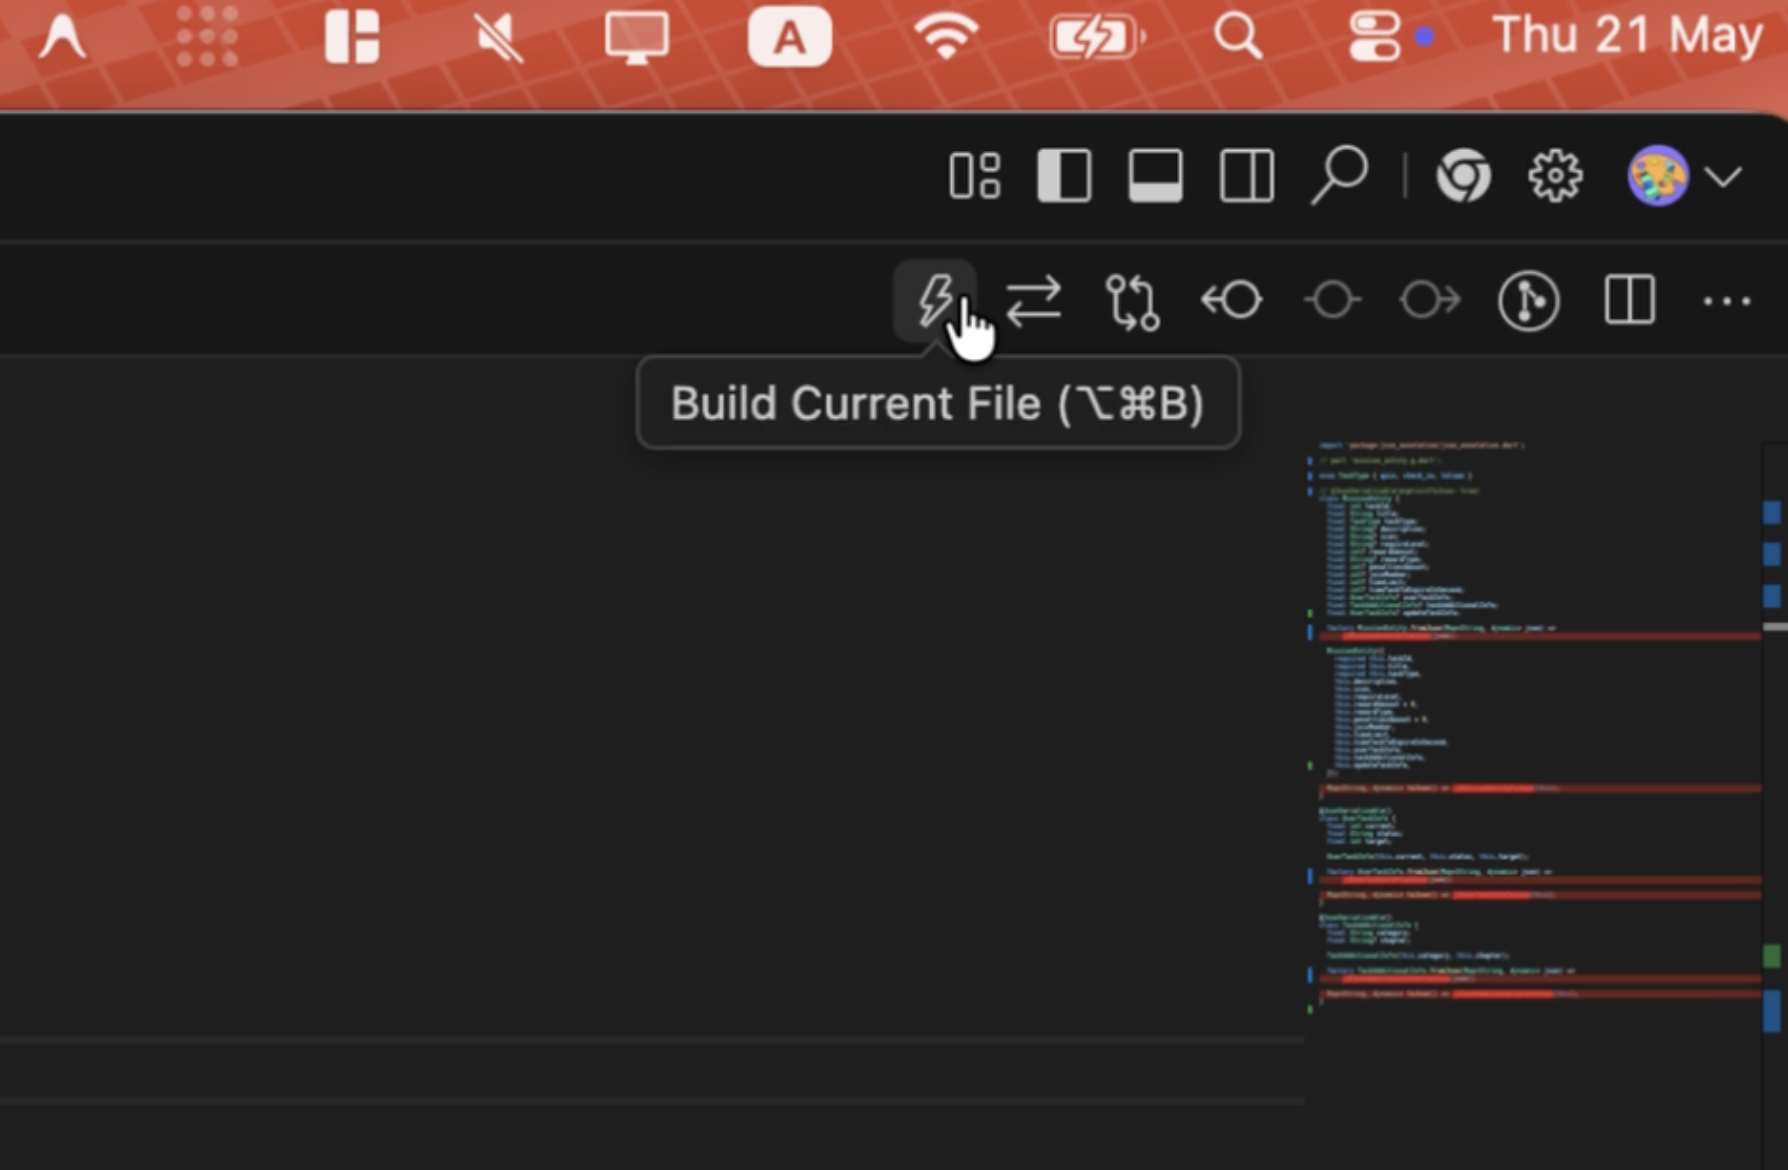Image resolution: width=1788 pixels, height=1170 pixels.
Task: Click the vertical editor scrollbar
Action: coord(1774,805)
